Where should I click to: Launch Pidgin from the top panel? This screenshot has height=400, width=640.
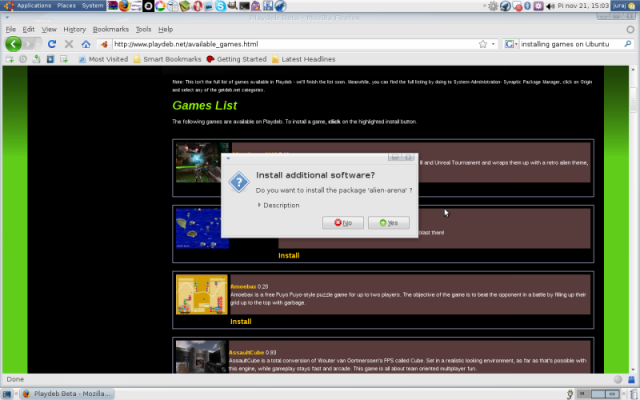pos(256,6)
